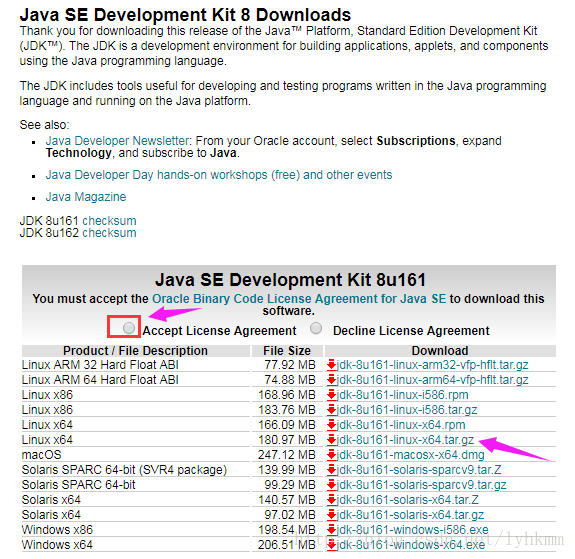Select the Accept License Agreement radio button
Image resolution: width=575 pixels, height=559 pixels.
point(129,328)
